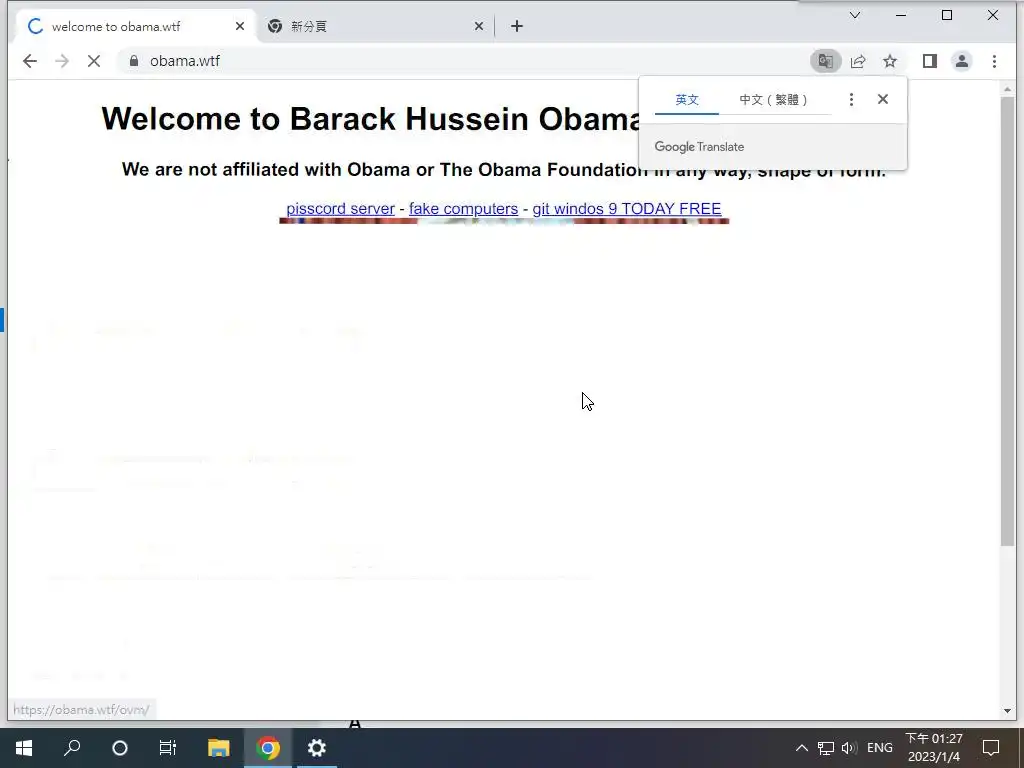Screen dimensions: 1024x768
Task: Open Settings gear on taskbar
Action: 317,748
